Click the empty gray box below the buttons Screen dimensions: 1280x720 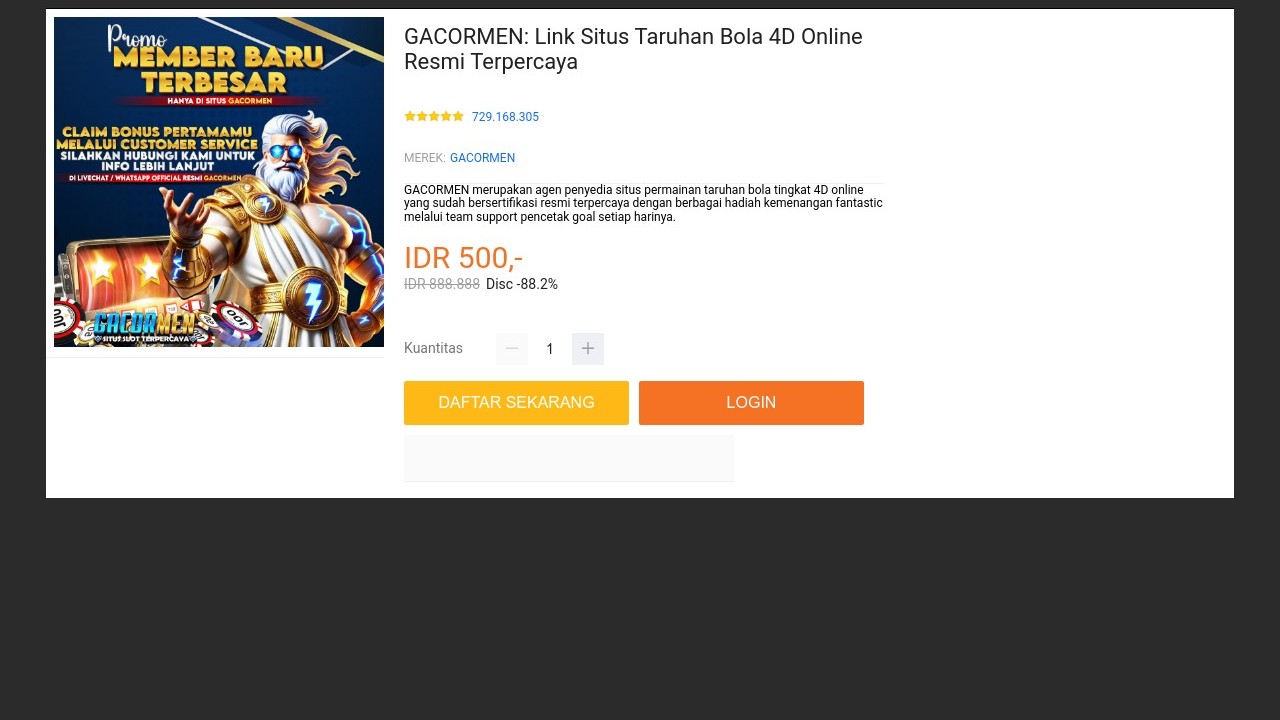[x=569, y=458]
